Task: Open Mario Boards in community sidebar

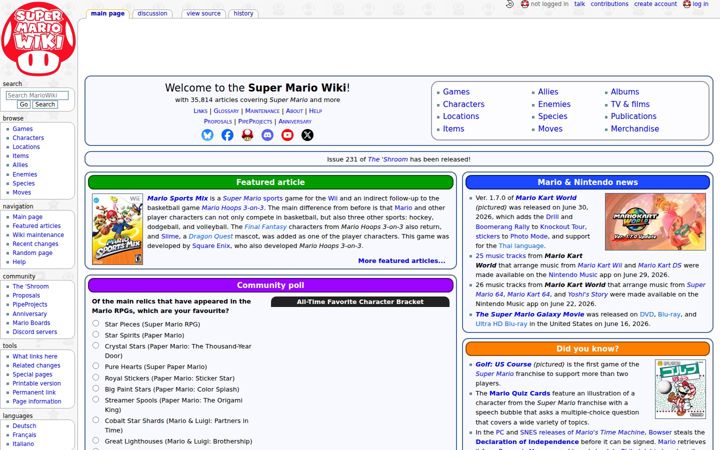Action: [31, 323]
